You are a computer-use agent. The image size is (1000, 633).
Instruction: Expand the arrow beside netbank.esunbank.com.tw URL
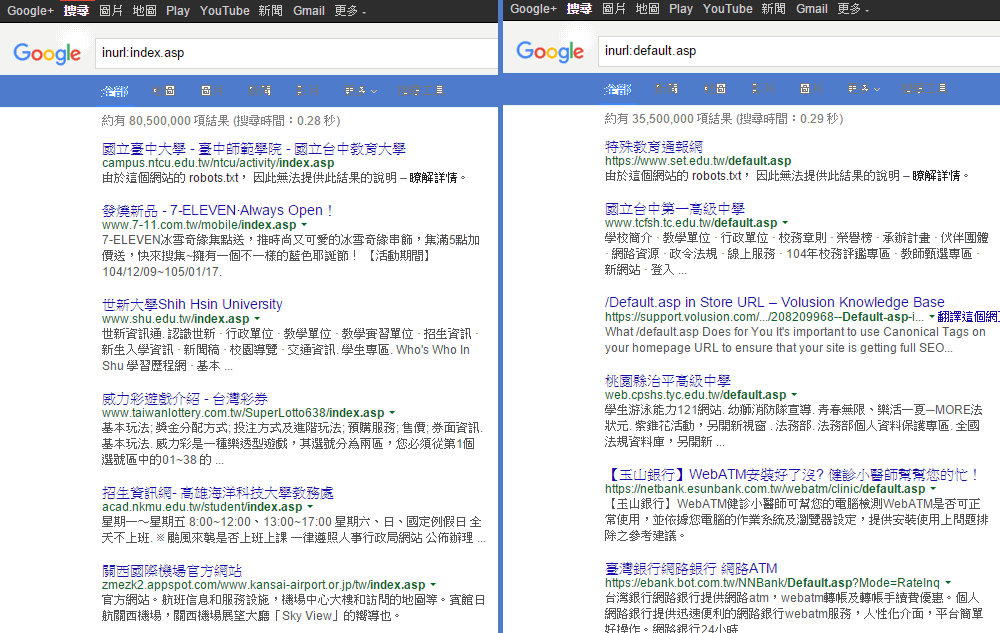click(x=933, y=489)
